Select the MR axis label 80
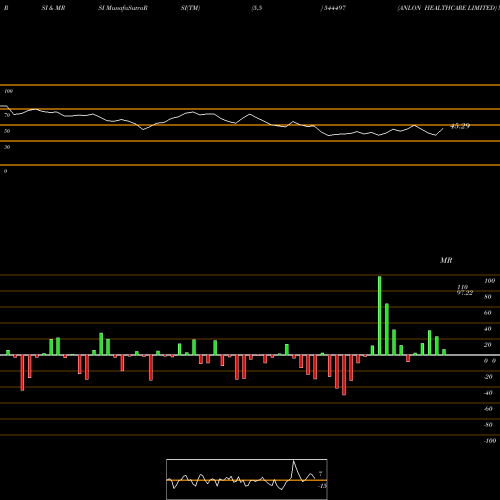The image size is (500, 500). point(488,297)
